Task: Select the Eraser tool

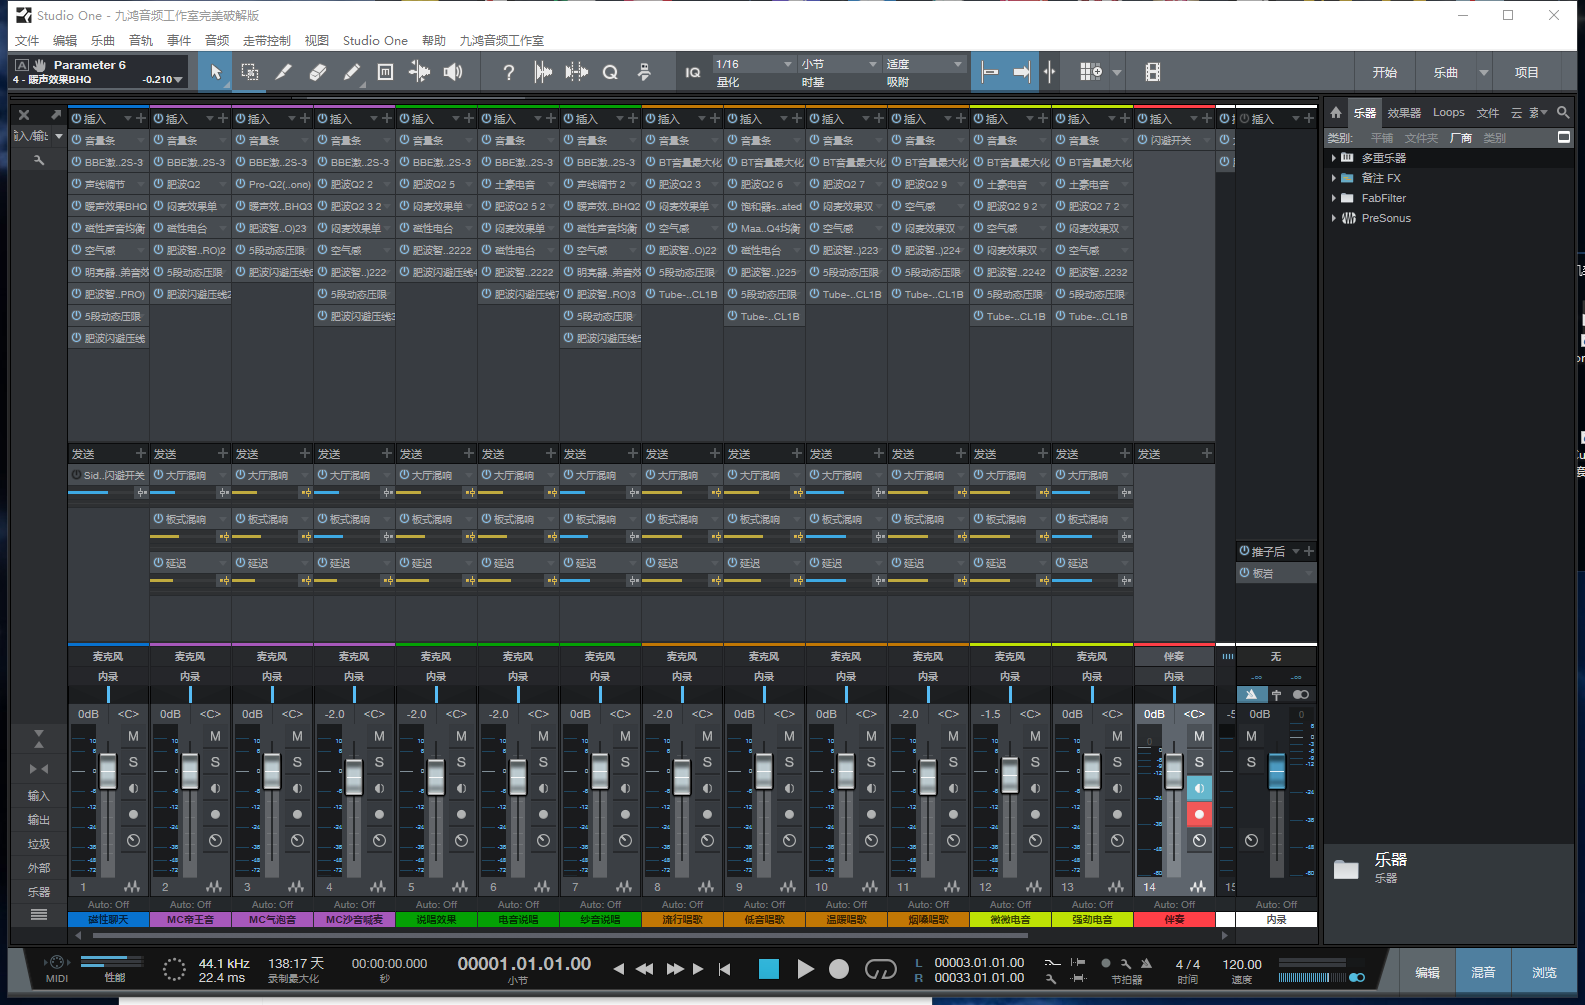Action: (318, 72)
